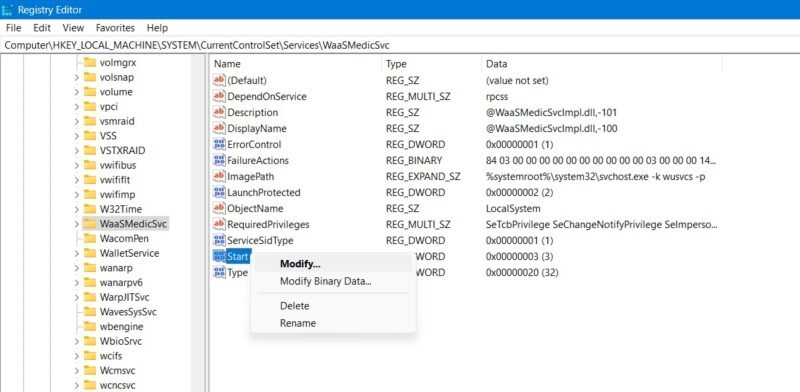Click the string icon beside RequiredPrivileges
Image resolution: width=800 pixels, height=392 pixels.
pyautogui.click(x=219, y=224)
